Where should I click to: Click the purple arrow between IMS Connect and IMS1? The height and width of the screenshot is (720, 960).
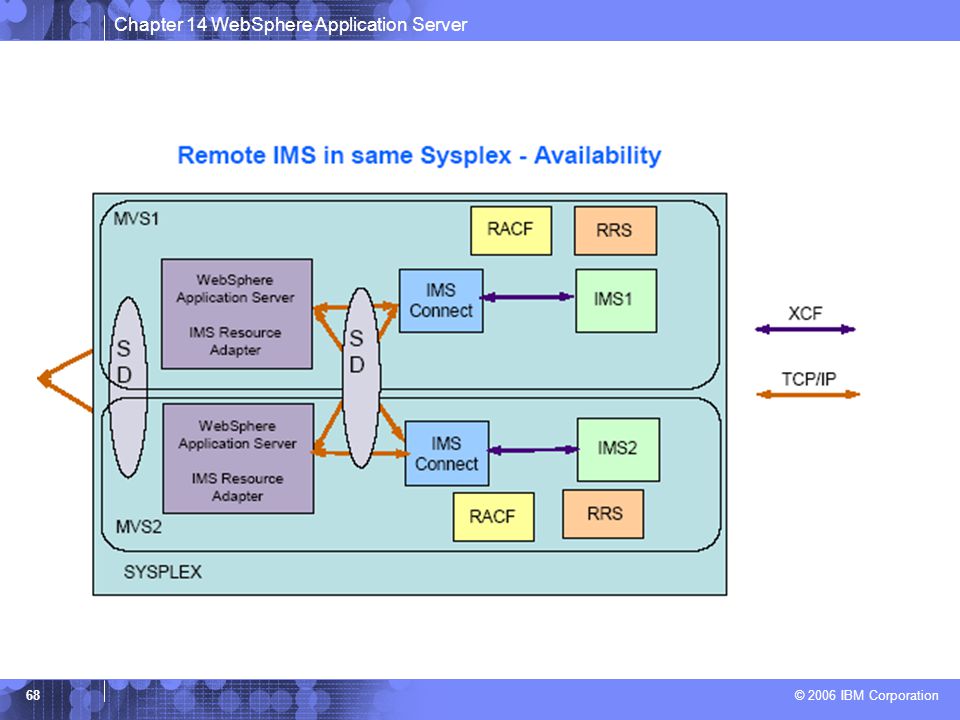pos(527,298)
